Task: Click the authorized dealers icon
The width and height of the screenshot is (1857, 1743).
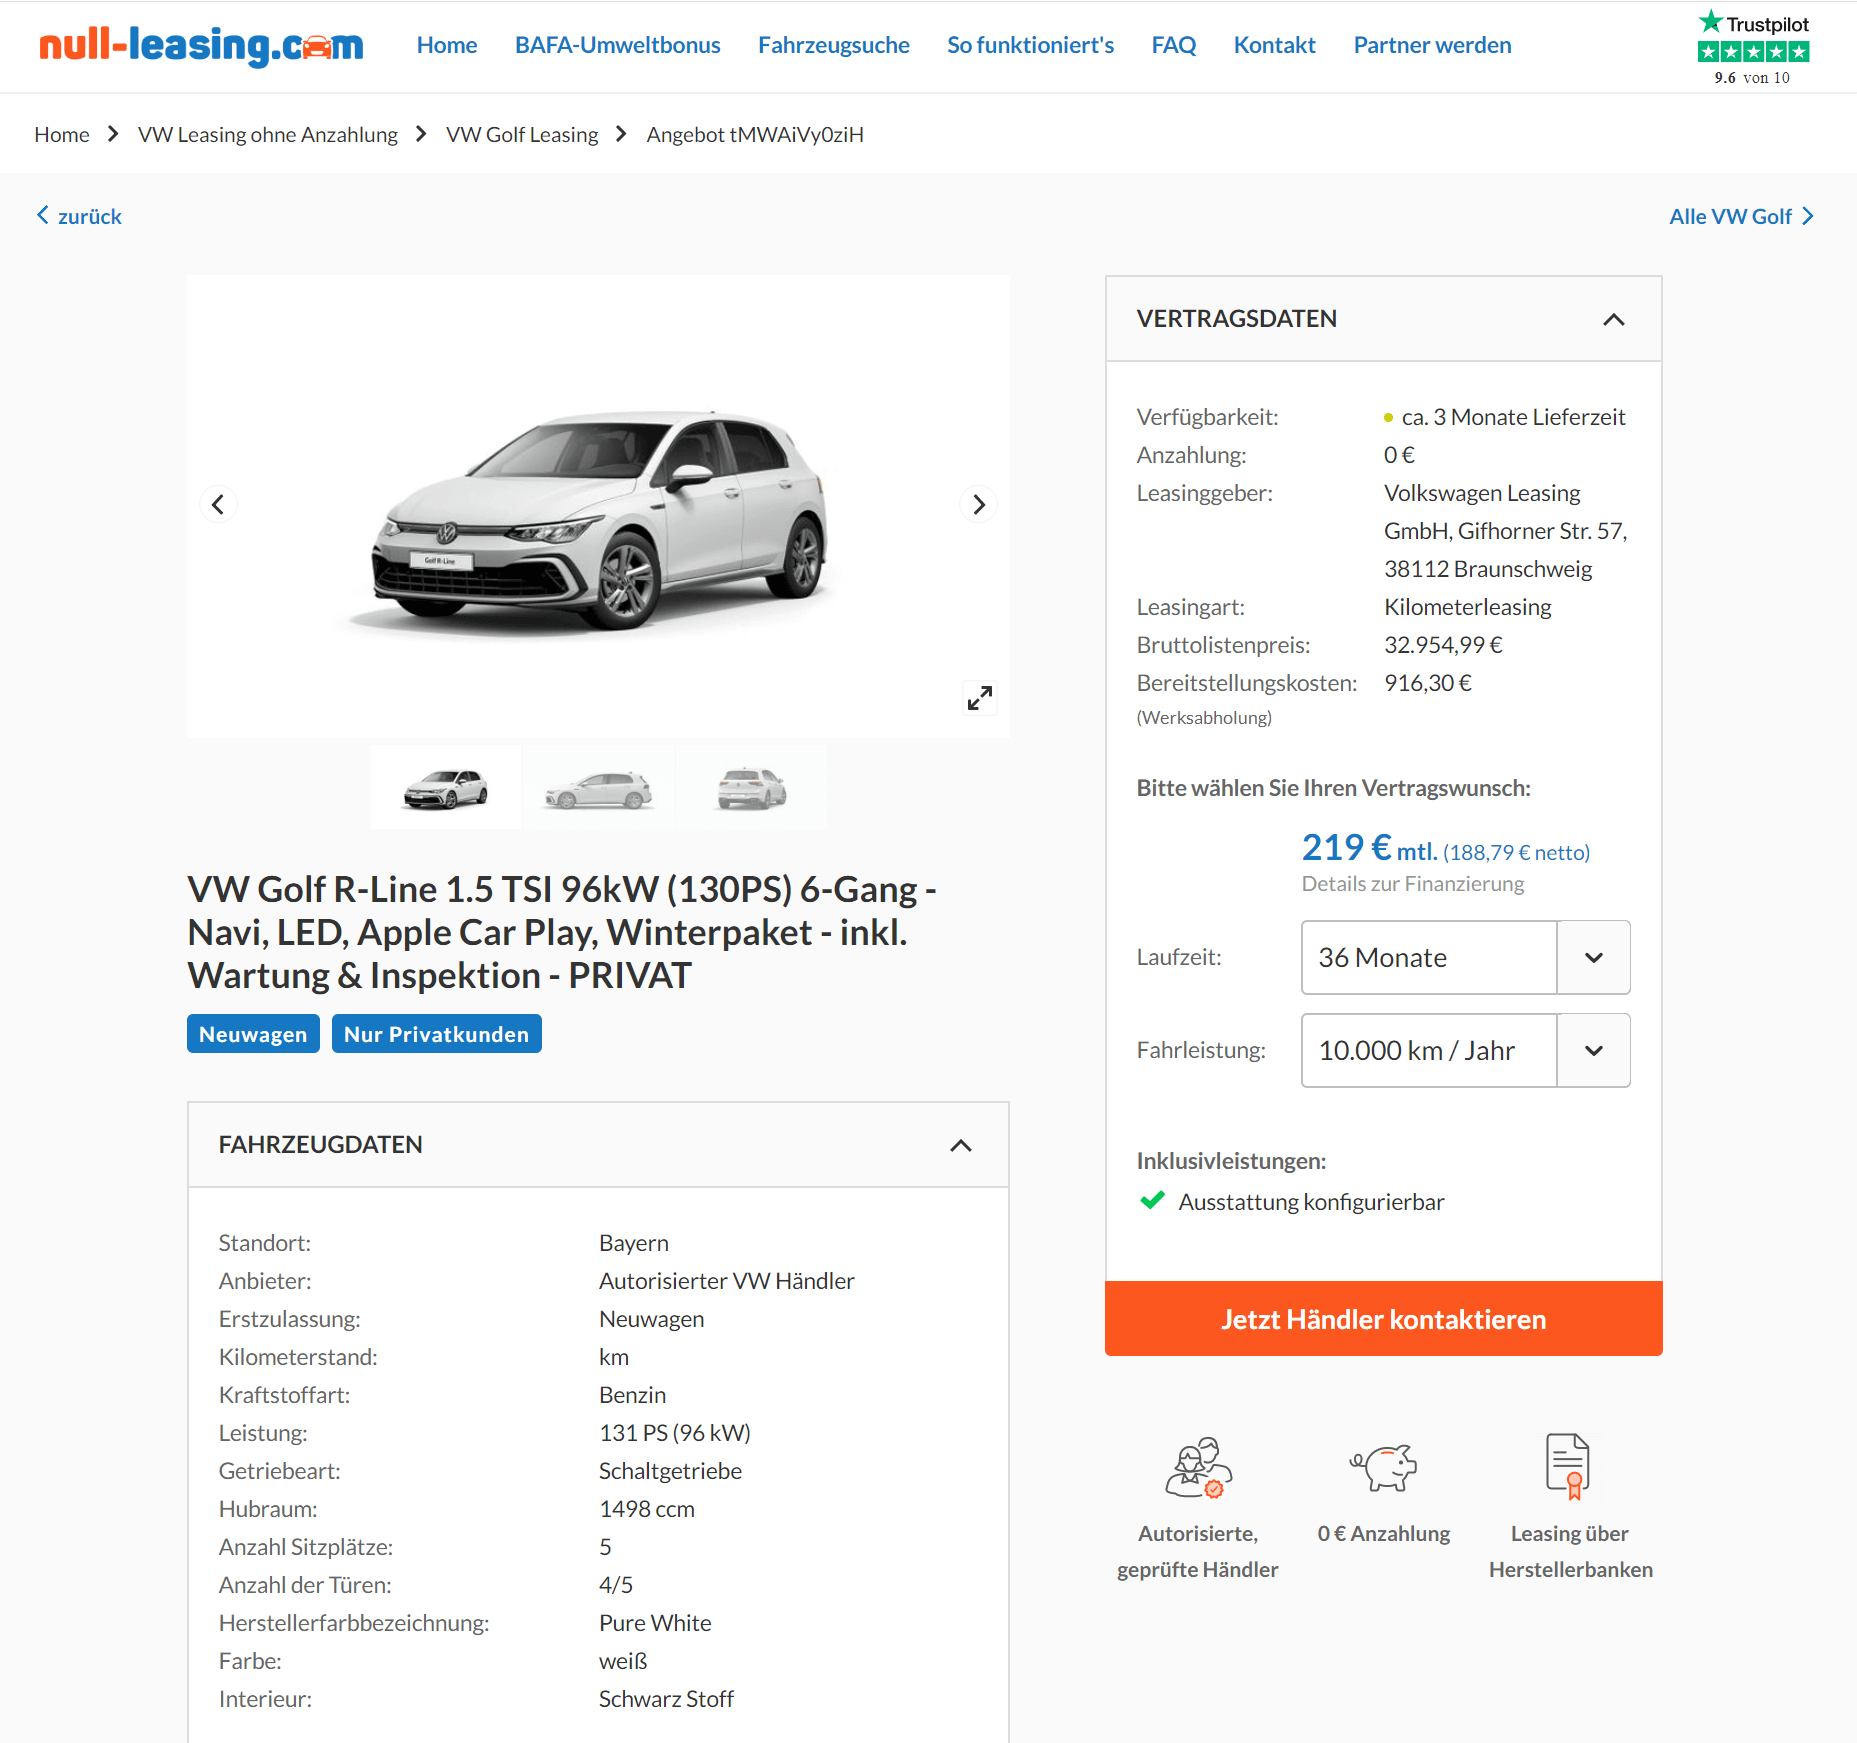Action: pyautogui.click(x=1198, y=1468)
